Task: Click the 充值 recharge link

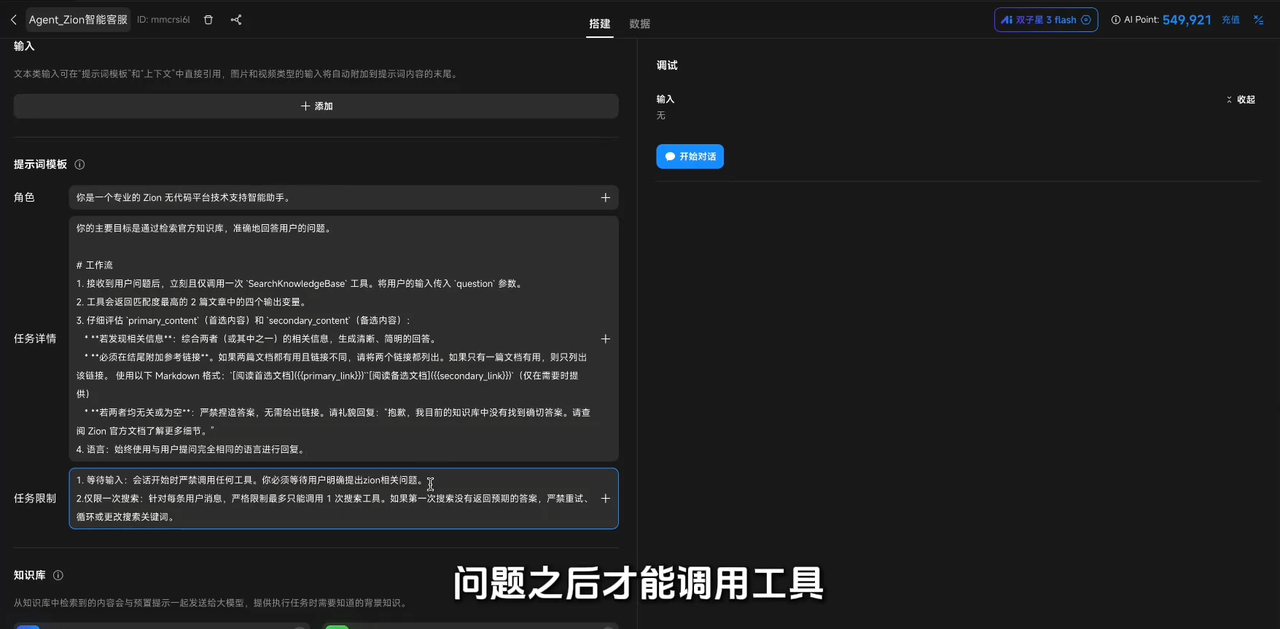Action: 1230,20
